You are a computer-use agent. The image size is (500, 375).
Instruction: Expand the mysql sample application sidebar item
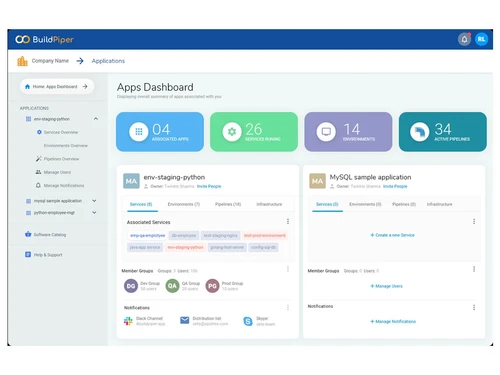[94, 201]
